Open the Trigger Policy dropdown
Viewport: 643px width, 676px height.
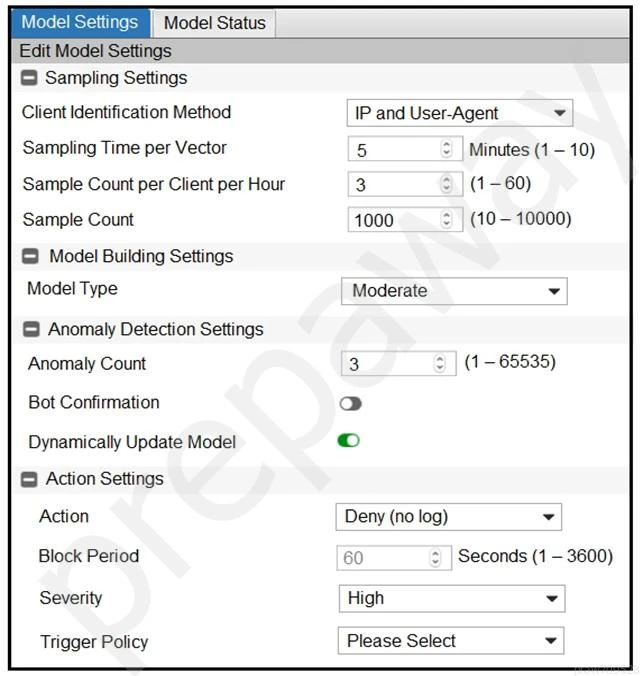[450, 641]
